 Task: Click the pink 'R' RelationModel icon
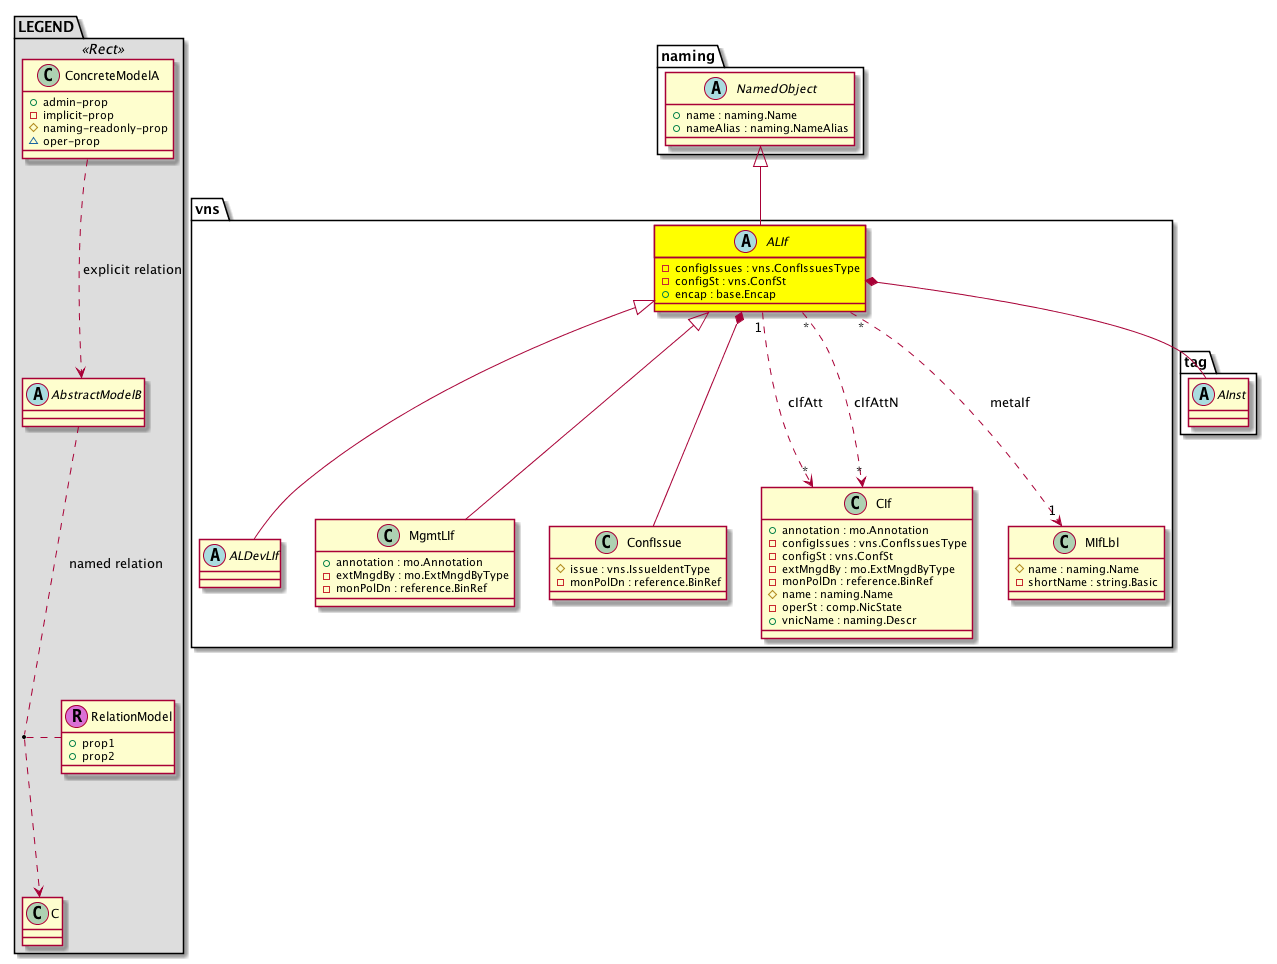[x=76, y=716]
